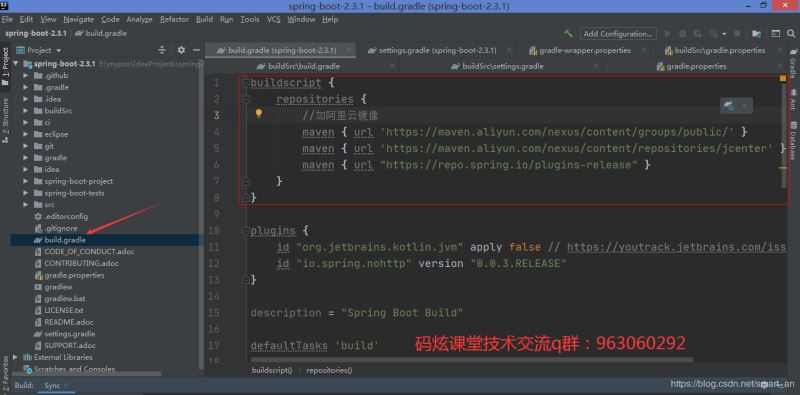Click line number 10 in the gutter
This screenshot has width=800, height=395.
click(x=214, y=231)
